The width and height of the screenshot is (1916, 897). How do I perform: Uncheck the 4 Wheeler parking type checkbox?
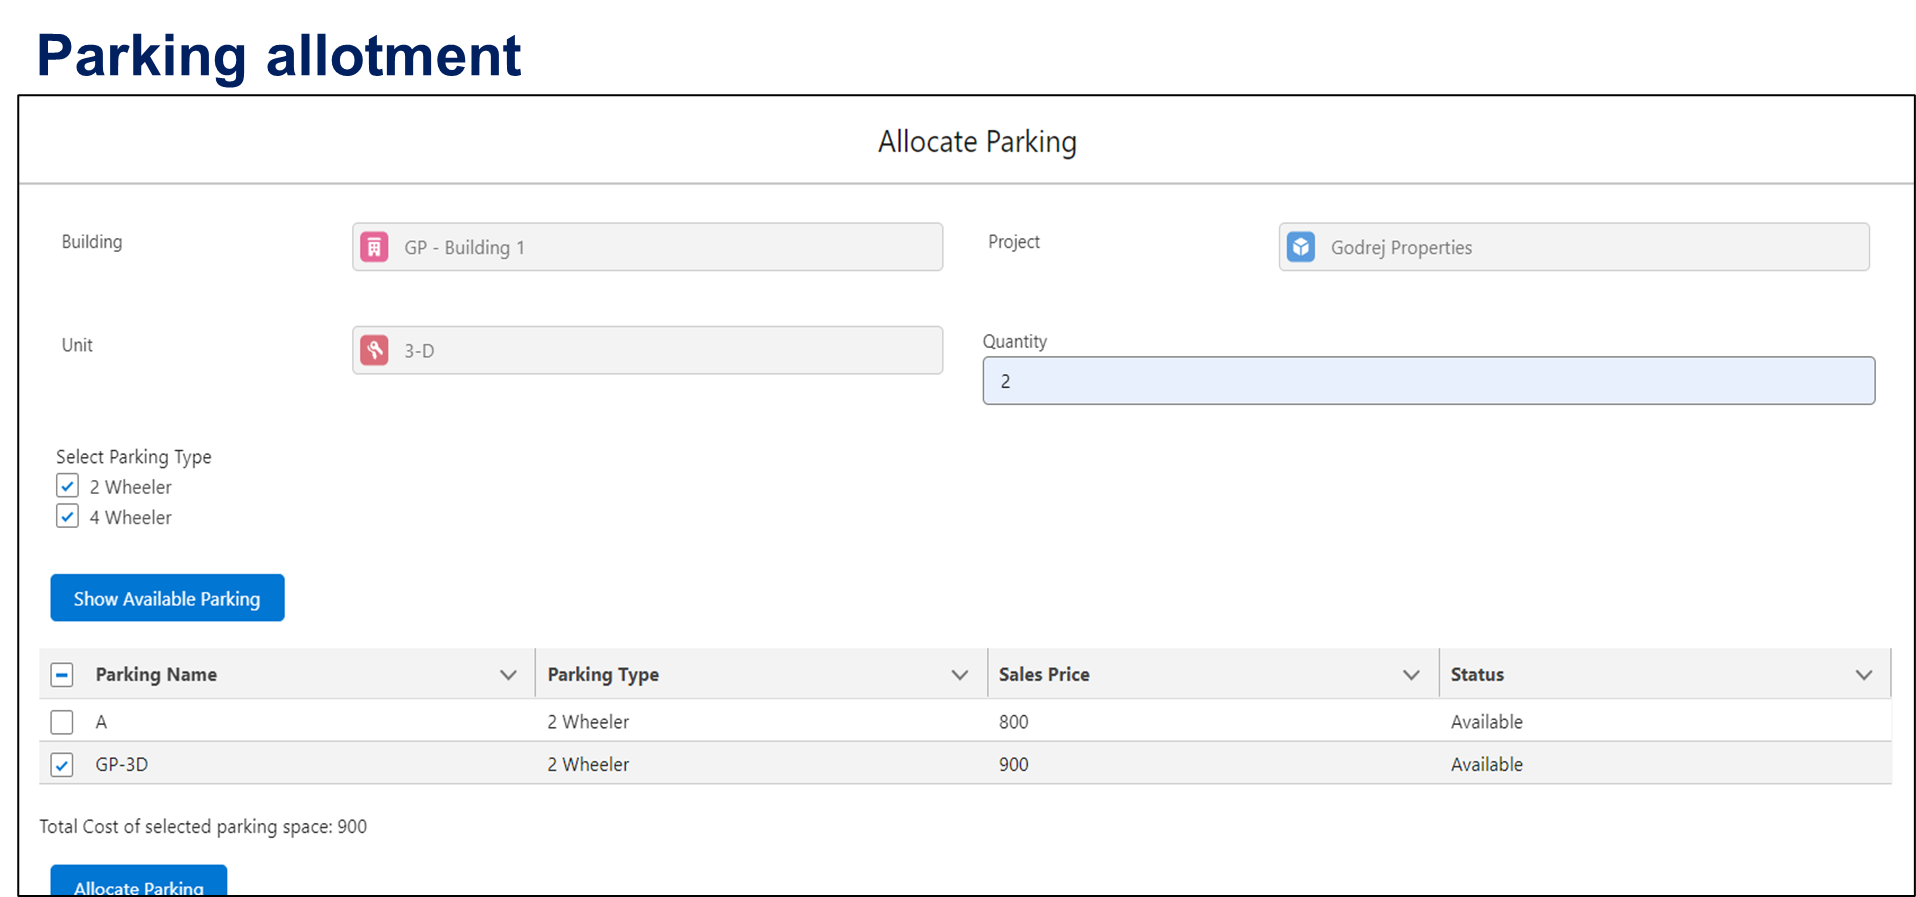coord(67,516)
